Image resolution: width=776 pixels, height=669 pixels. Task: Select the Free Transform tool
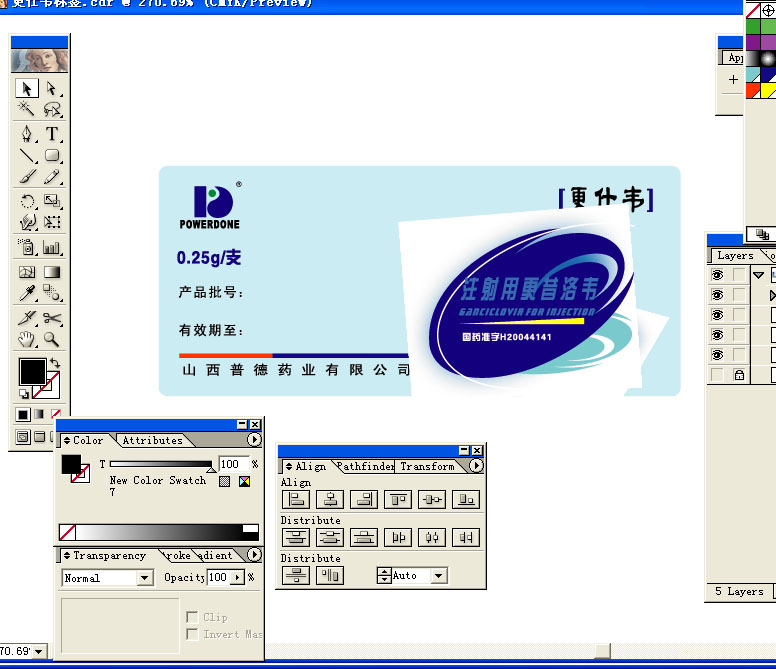pos(51,222)
